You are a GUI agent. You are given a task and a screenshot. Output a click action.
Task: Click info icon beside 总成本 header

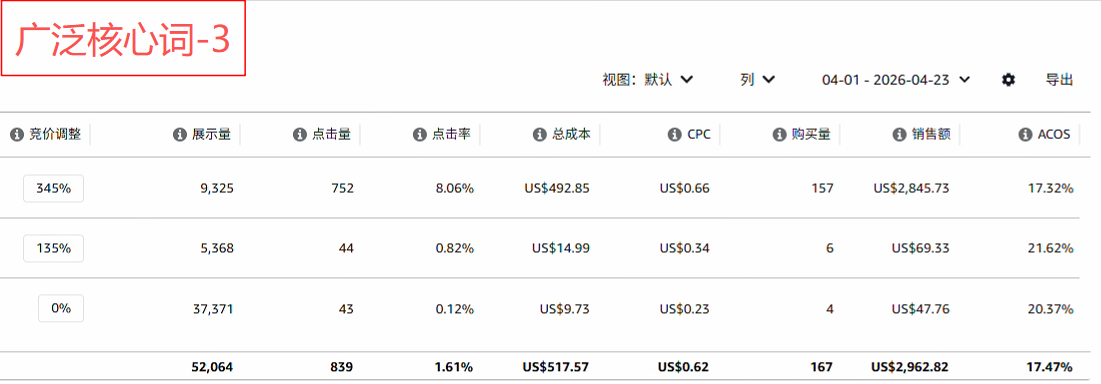(x=539, y=134)
